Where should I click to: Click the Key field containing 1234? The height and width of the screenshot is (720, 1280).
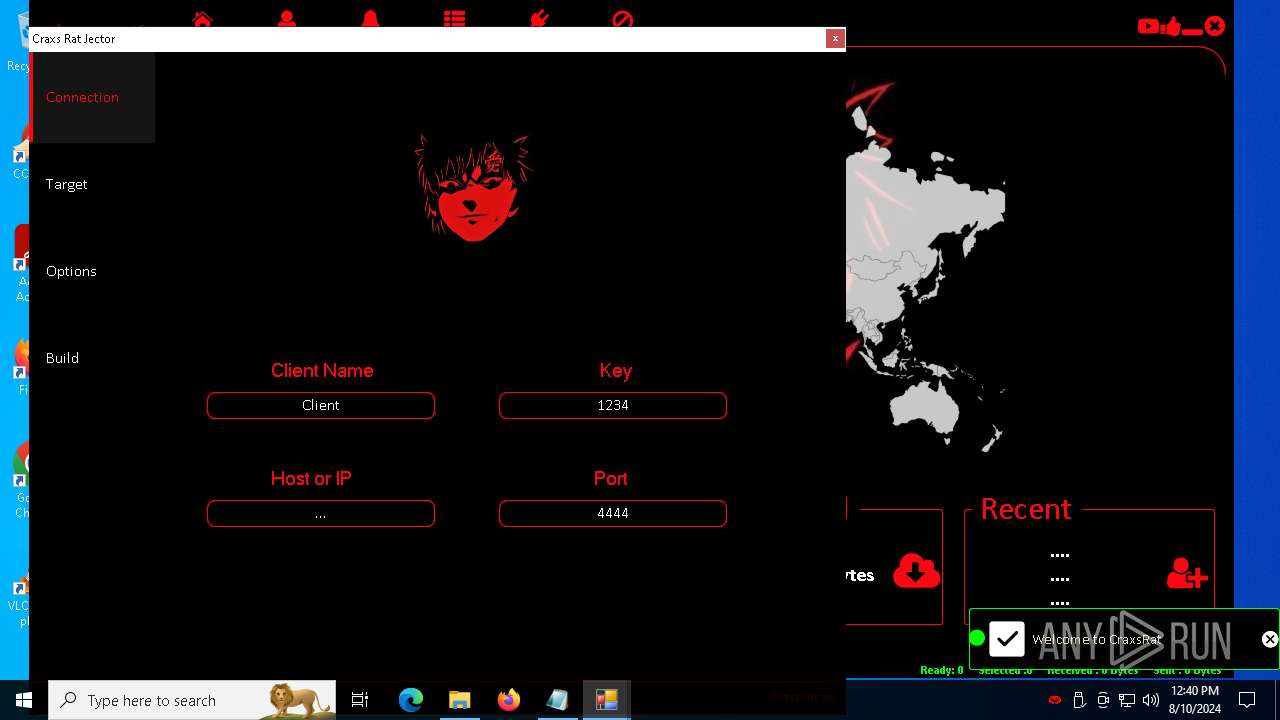coord(613,405)
